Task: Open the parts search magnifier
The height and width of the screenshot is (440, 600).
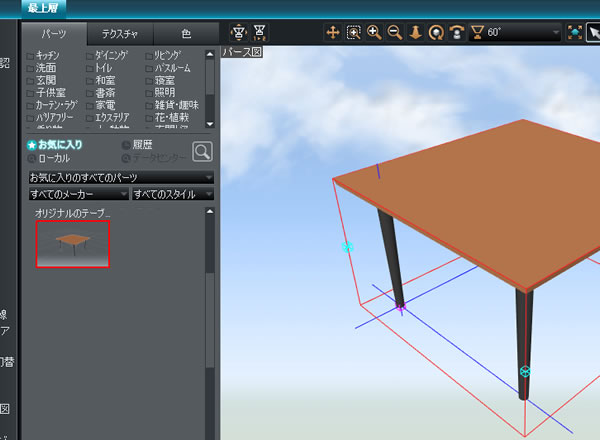Action: pos(202,151)
